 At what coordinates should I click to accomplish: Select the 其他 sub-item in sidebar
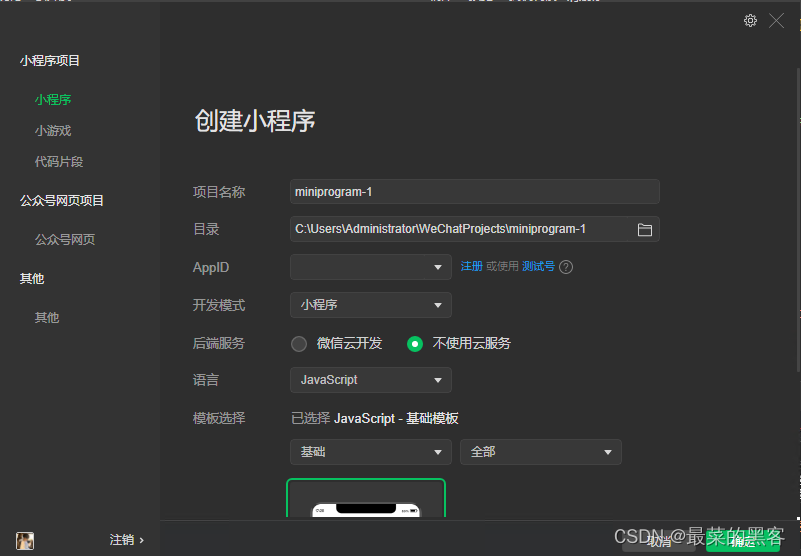[x=47, y=318]
